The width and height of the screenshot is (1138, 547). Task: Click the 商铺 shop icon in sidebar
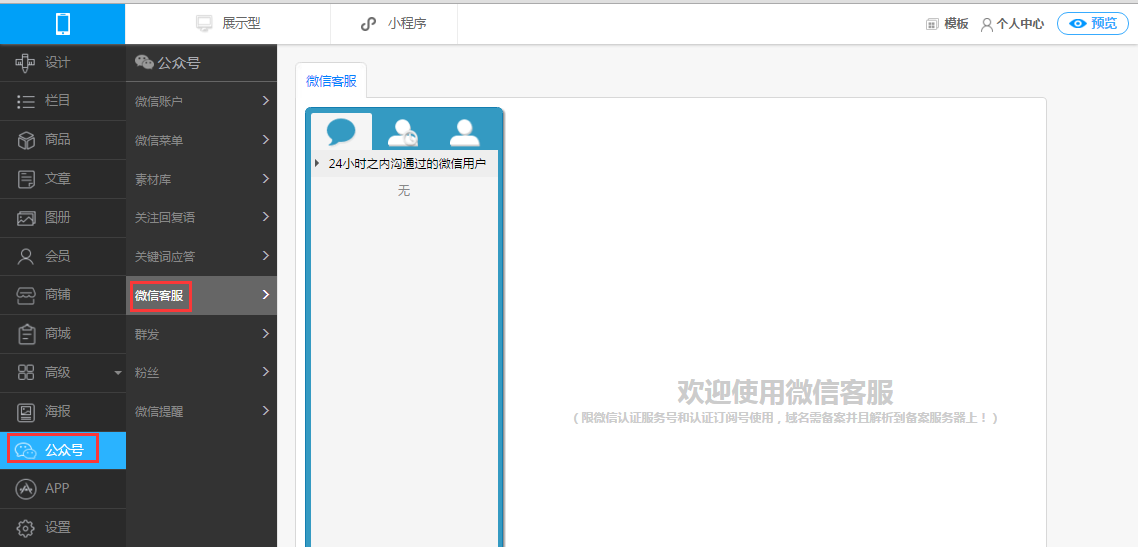[x=26, y=295]
